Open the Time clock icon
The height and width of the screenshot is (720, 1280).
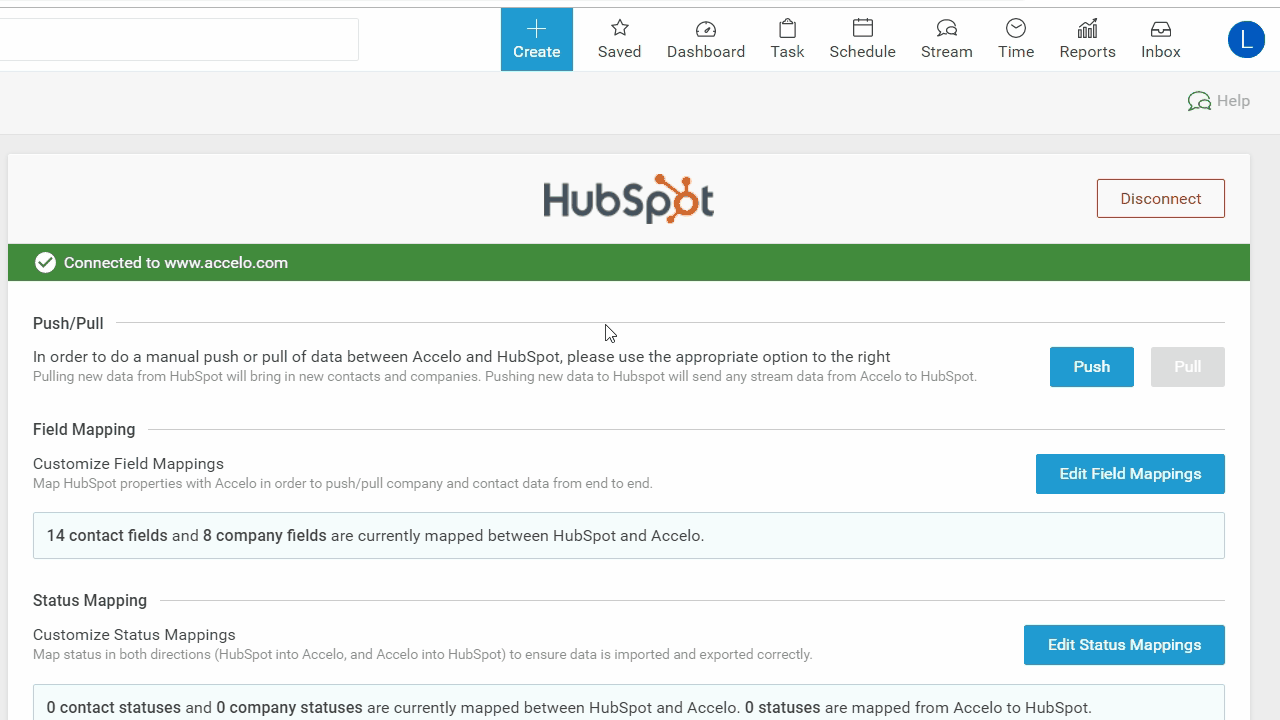[1015, 28]
